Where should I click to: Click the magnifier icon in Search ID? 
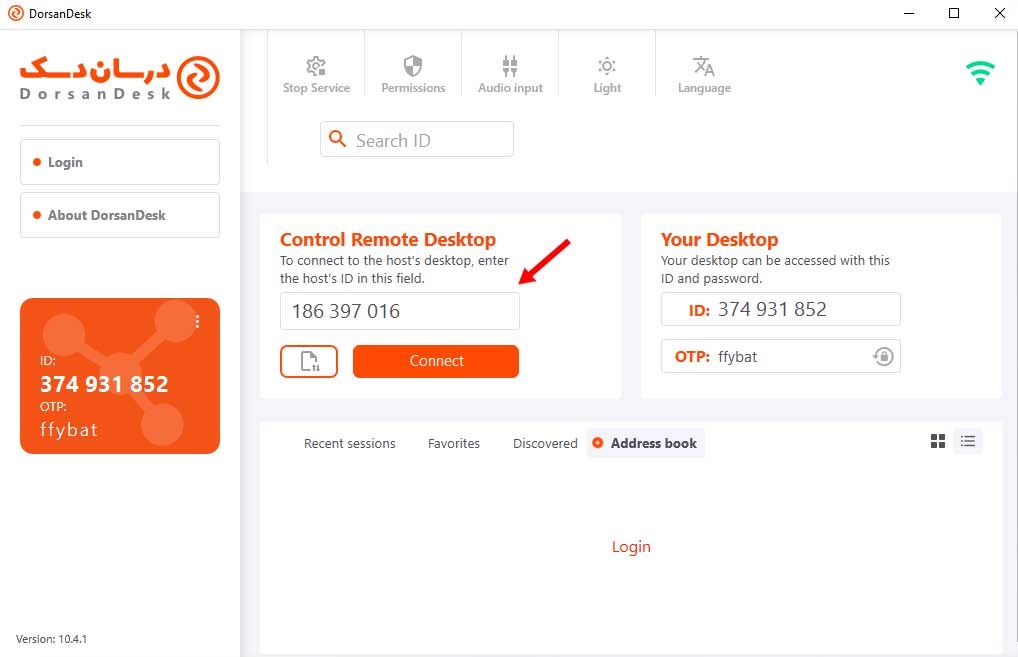337,138
